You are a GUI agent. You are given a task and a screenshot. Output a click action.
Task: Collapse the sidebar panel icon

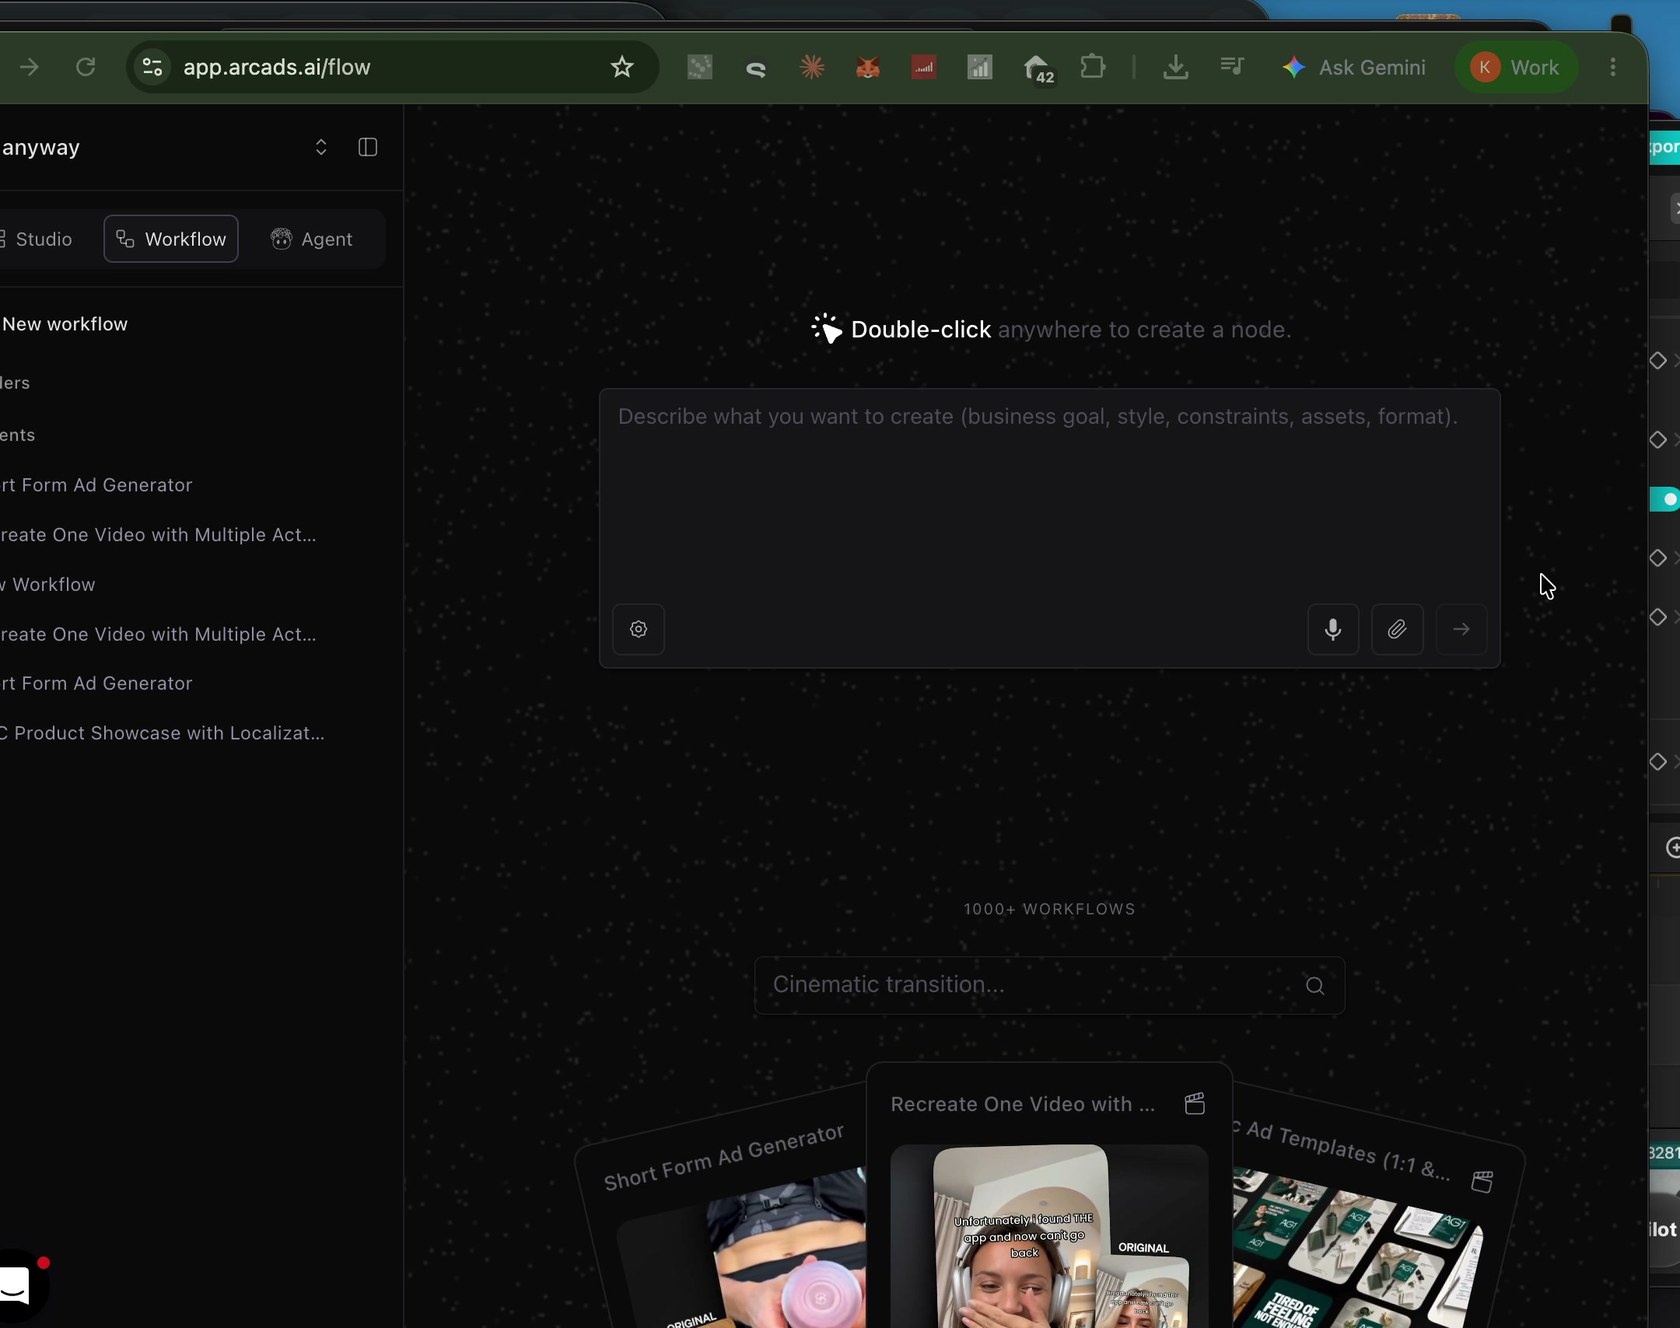(368, 147)
